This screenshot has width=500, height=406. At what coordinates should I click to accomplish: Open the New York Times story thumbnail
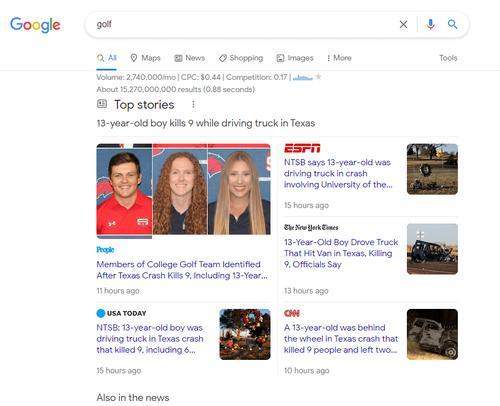[432, 249]
